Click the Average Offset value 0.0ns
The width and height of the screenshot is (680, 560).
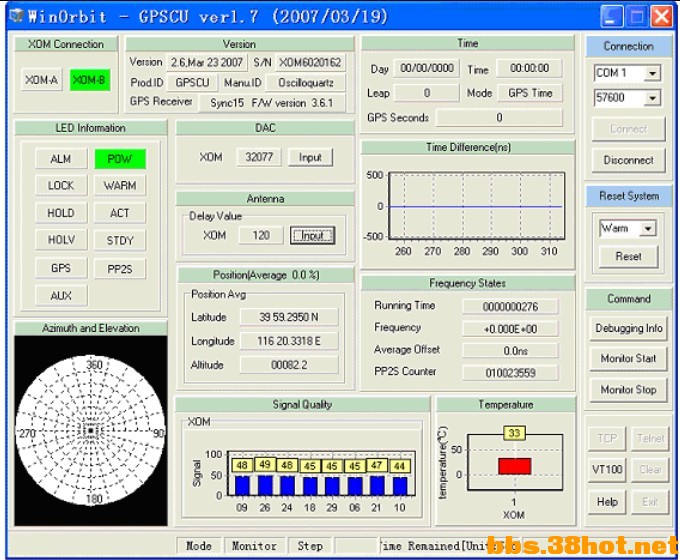[510, 350]
